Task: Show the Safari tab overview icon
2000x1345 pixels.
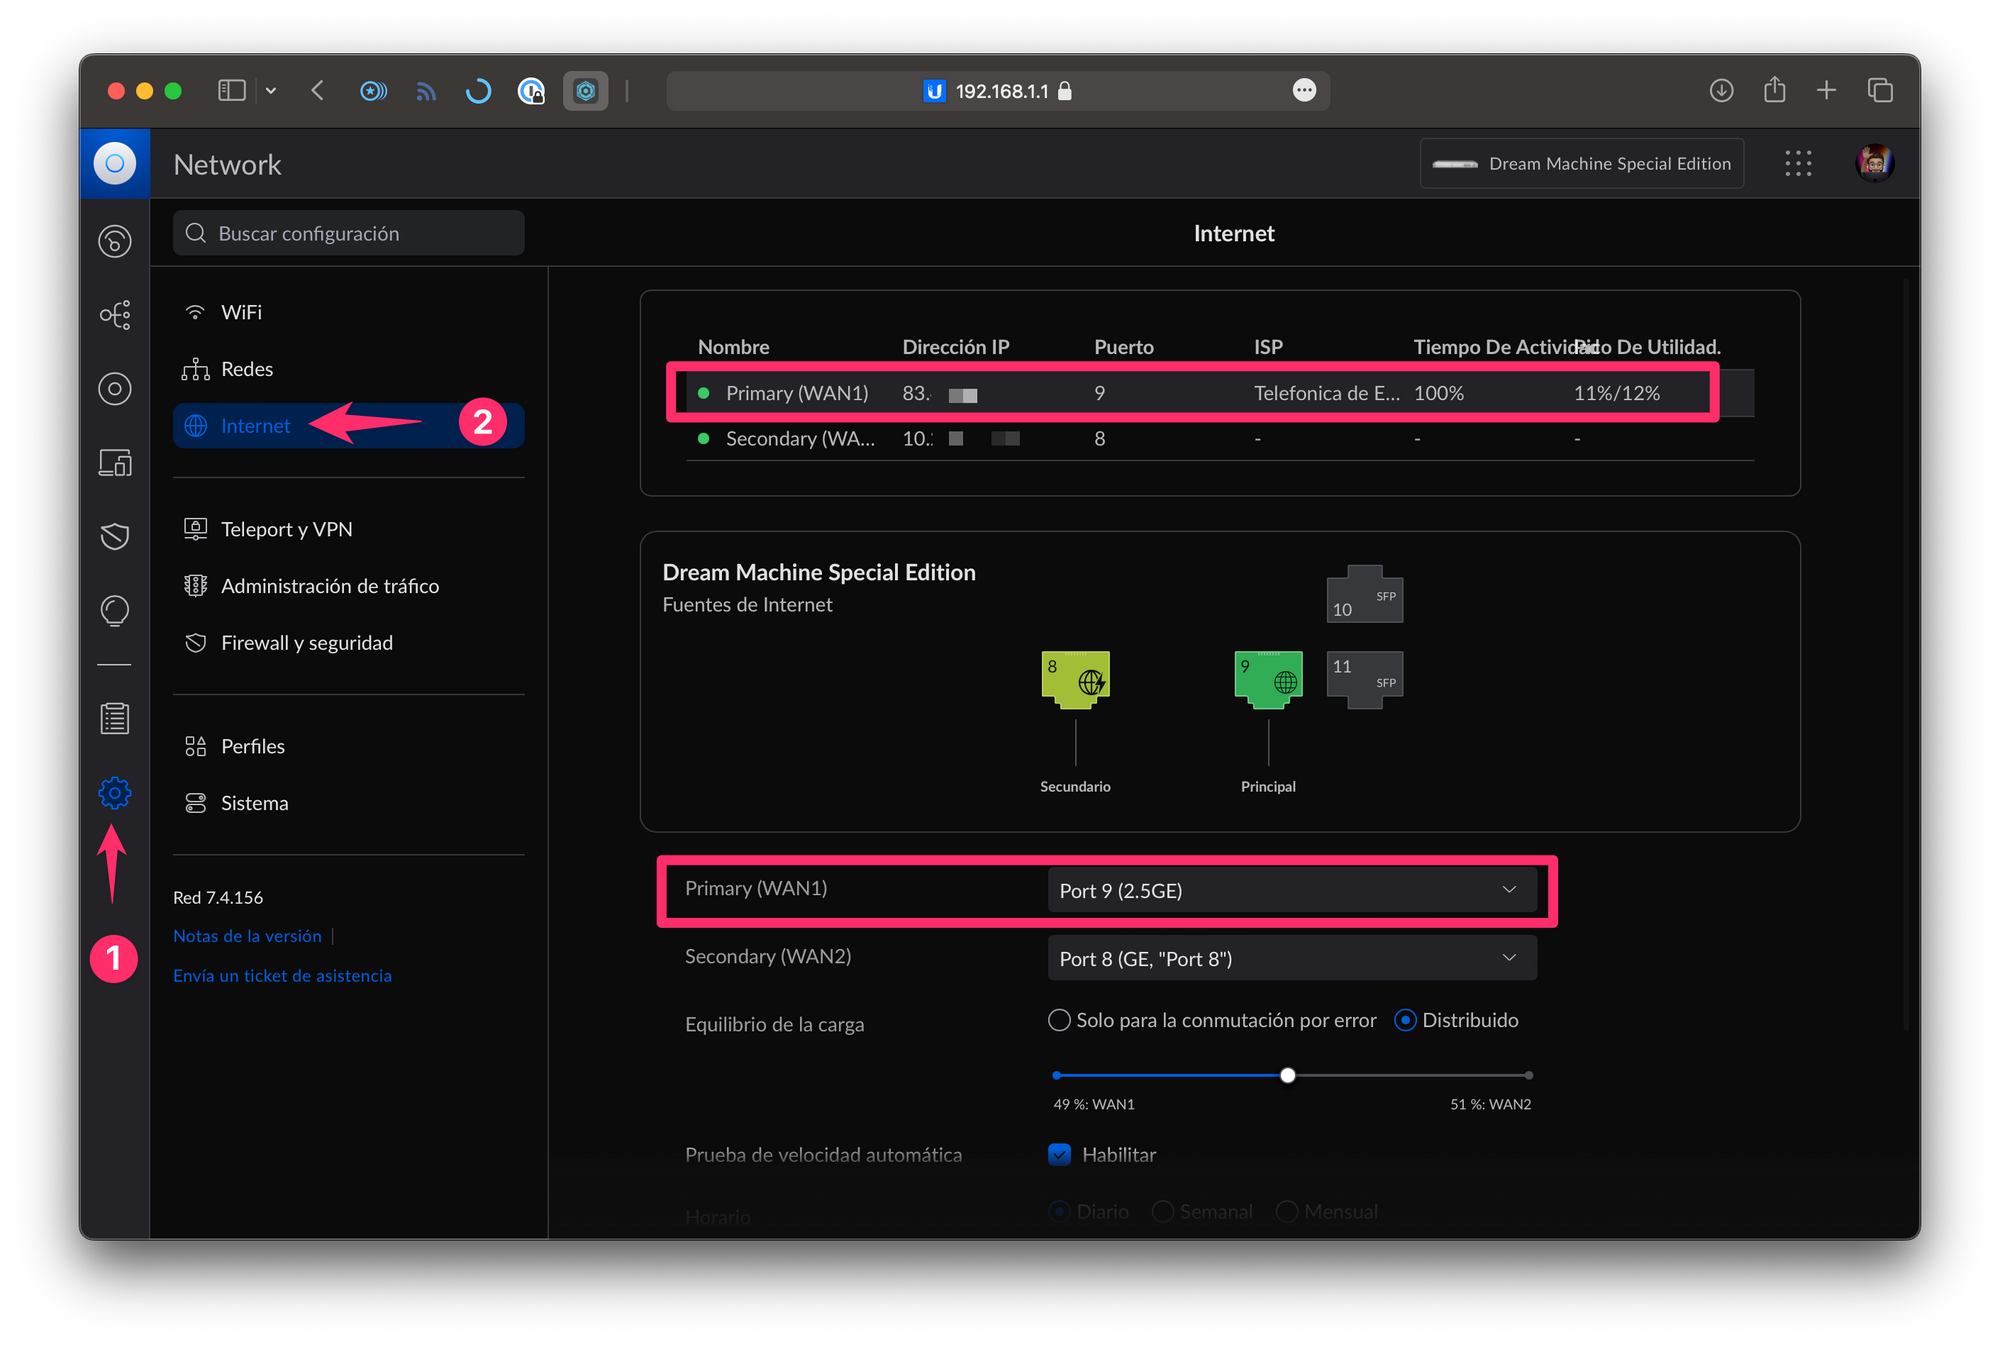Action: pos(1880,91)
